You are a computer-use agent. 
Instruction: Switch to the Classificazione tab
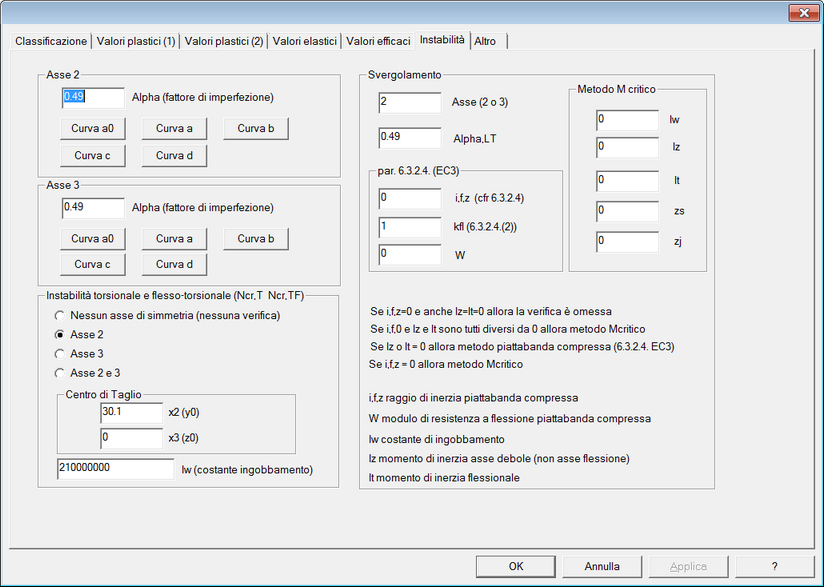(x=51, y=41)
